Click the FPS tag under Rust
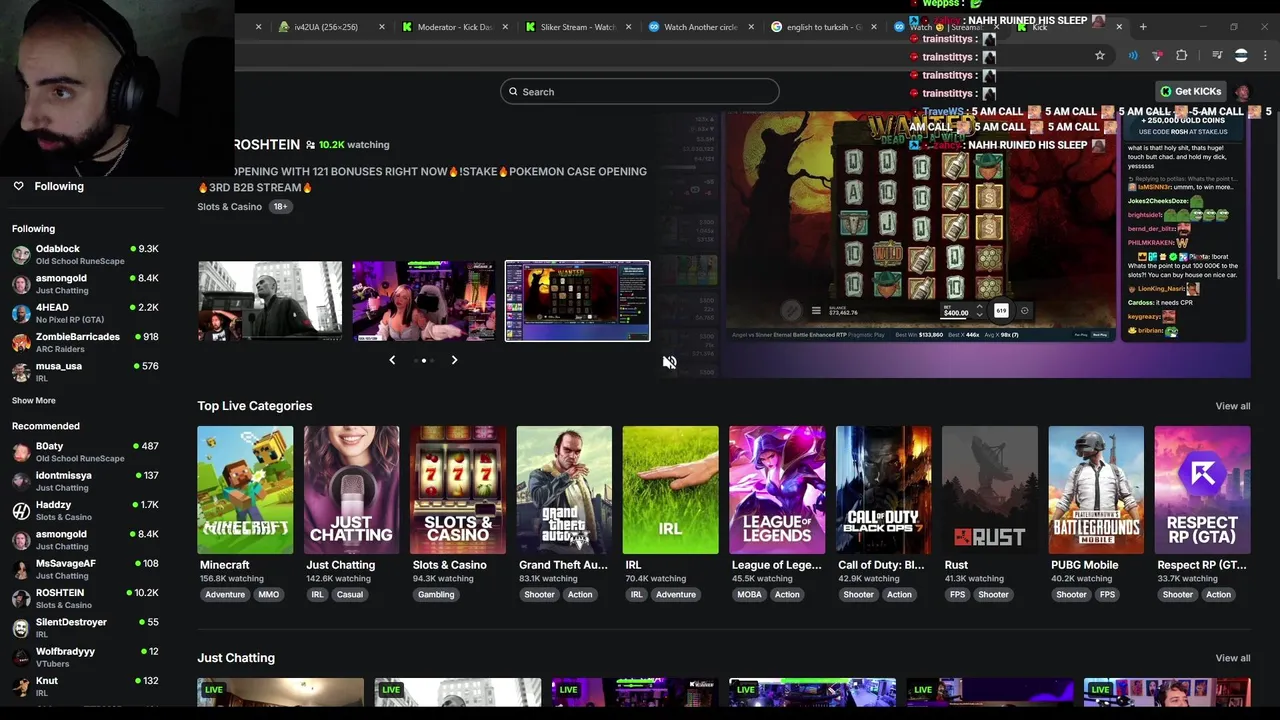The height and width of the screenshot is (720, 1280). [x=958, y=595]
